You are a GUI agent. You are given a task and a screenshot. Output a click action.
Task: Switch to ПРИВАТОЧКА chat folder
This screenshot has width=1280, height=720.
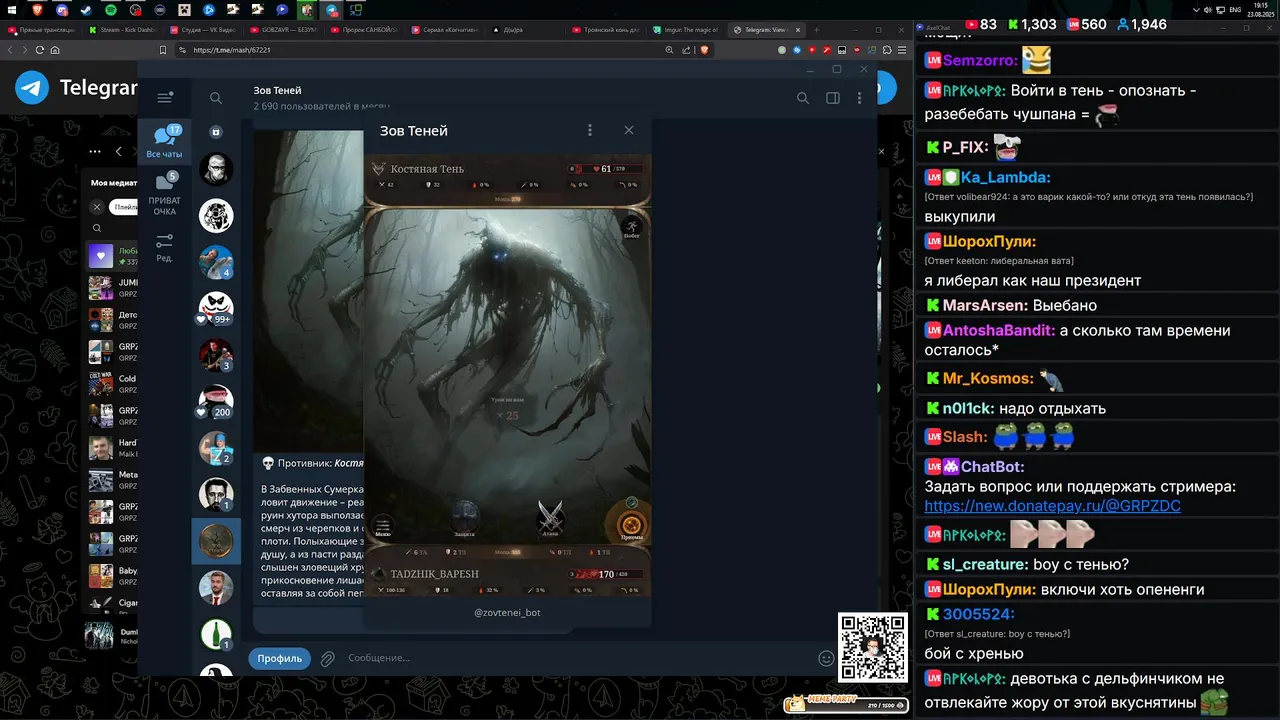point(165,194)
